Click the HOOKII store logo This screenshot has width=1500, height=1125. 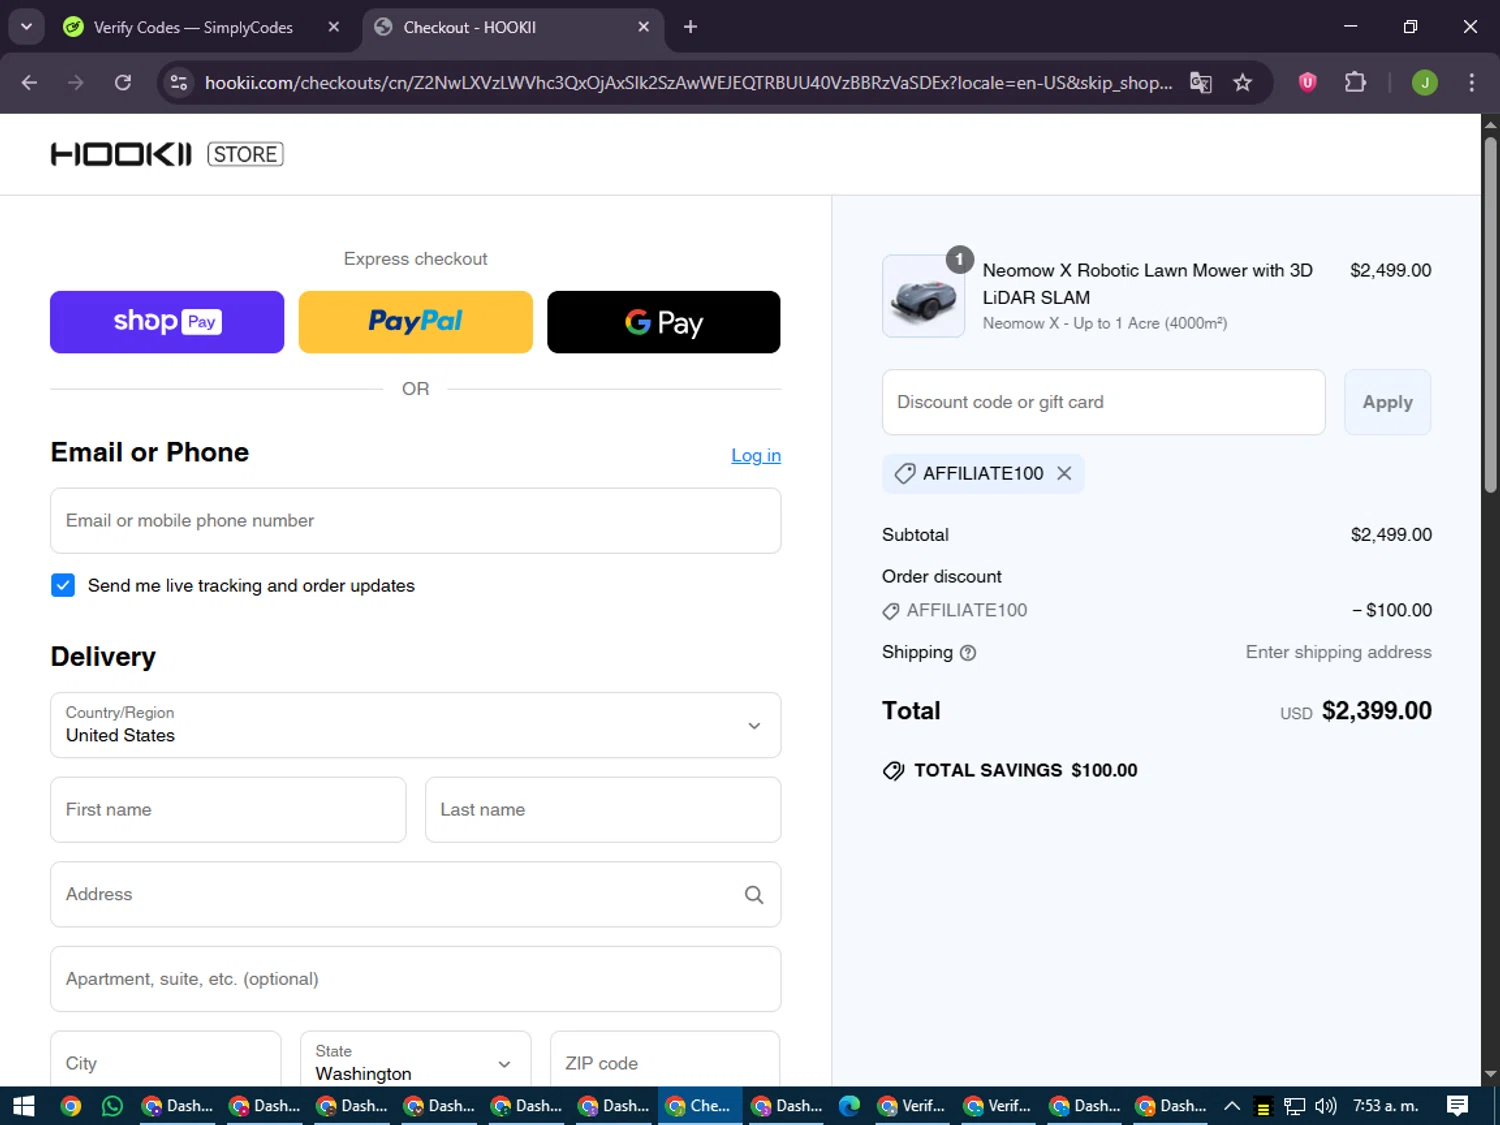point(167,154)
